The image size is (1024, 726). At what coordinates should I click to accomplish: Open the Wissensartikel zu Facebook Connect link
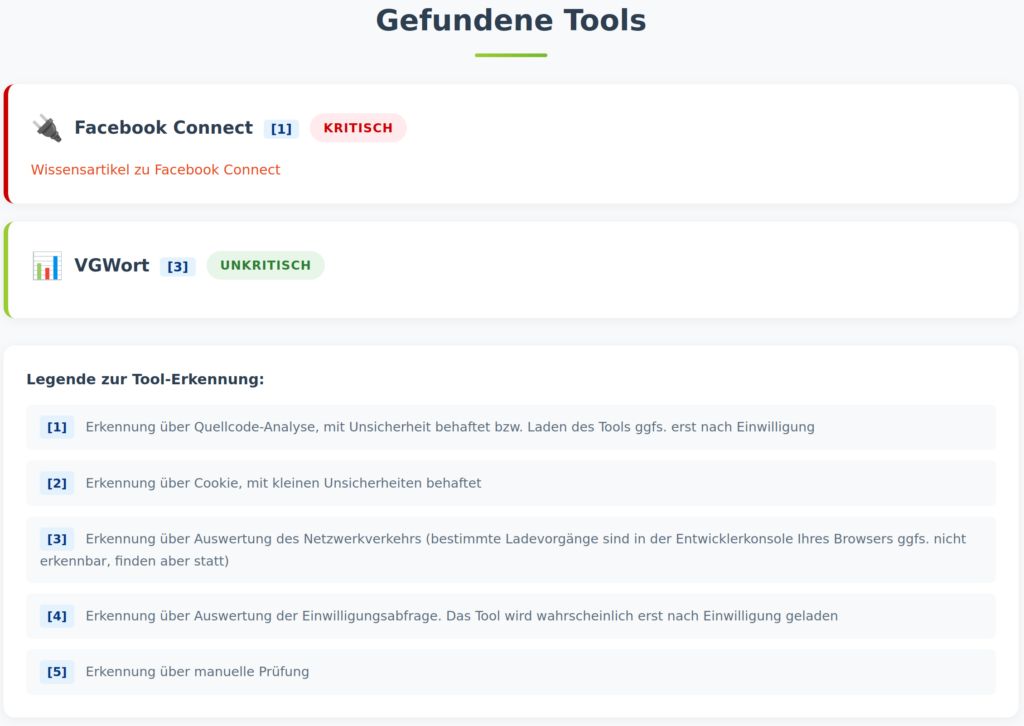tap(155, 170)
